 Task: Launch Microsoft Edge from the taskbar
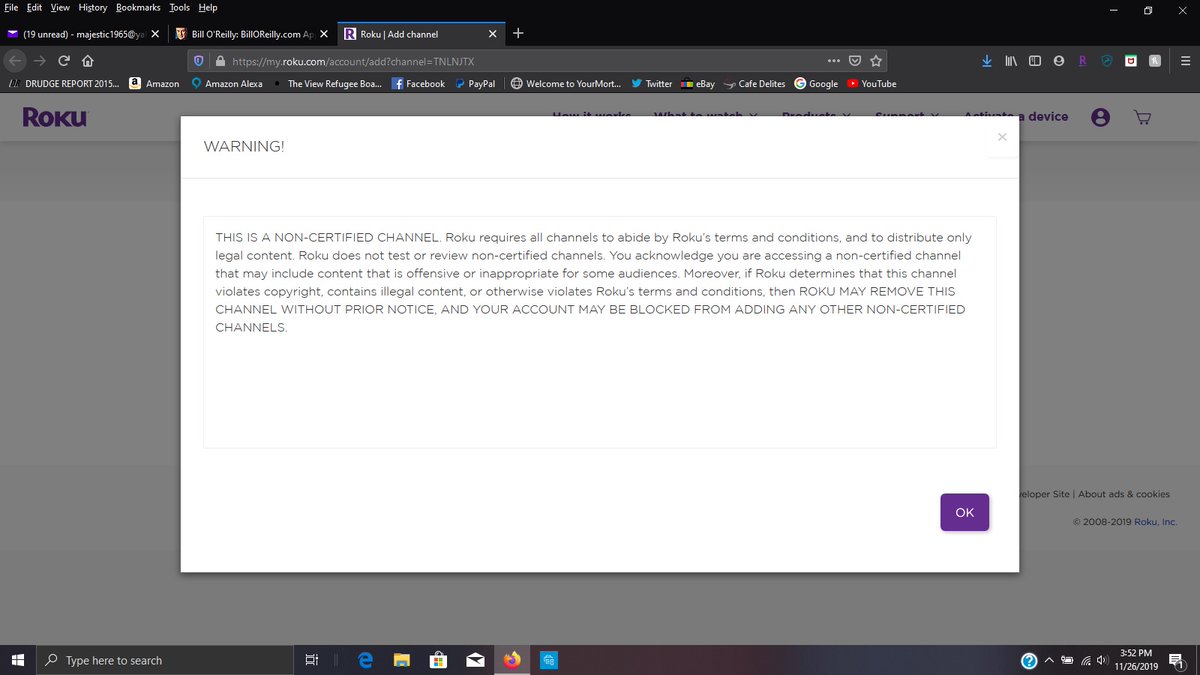[366, 660]
